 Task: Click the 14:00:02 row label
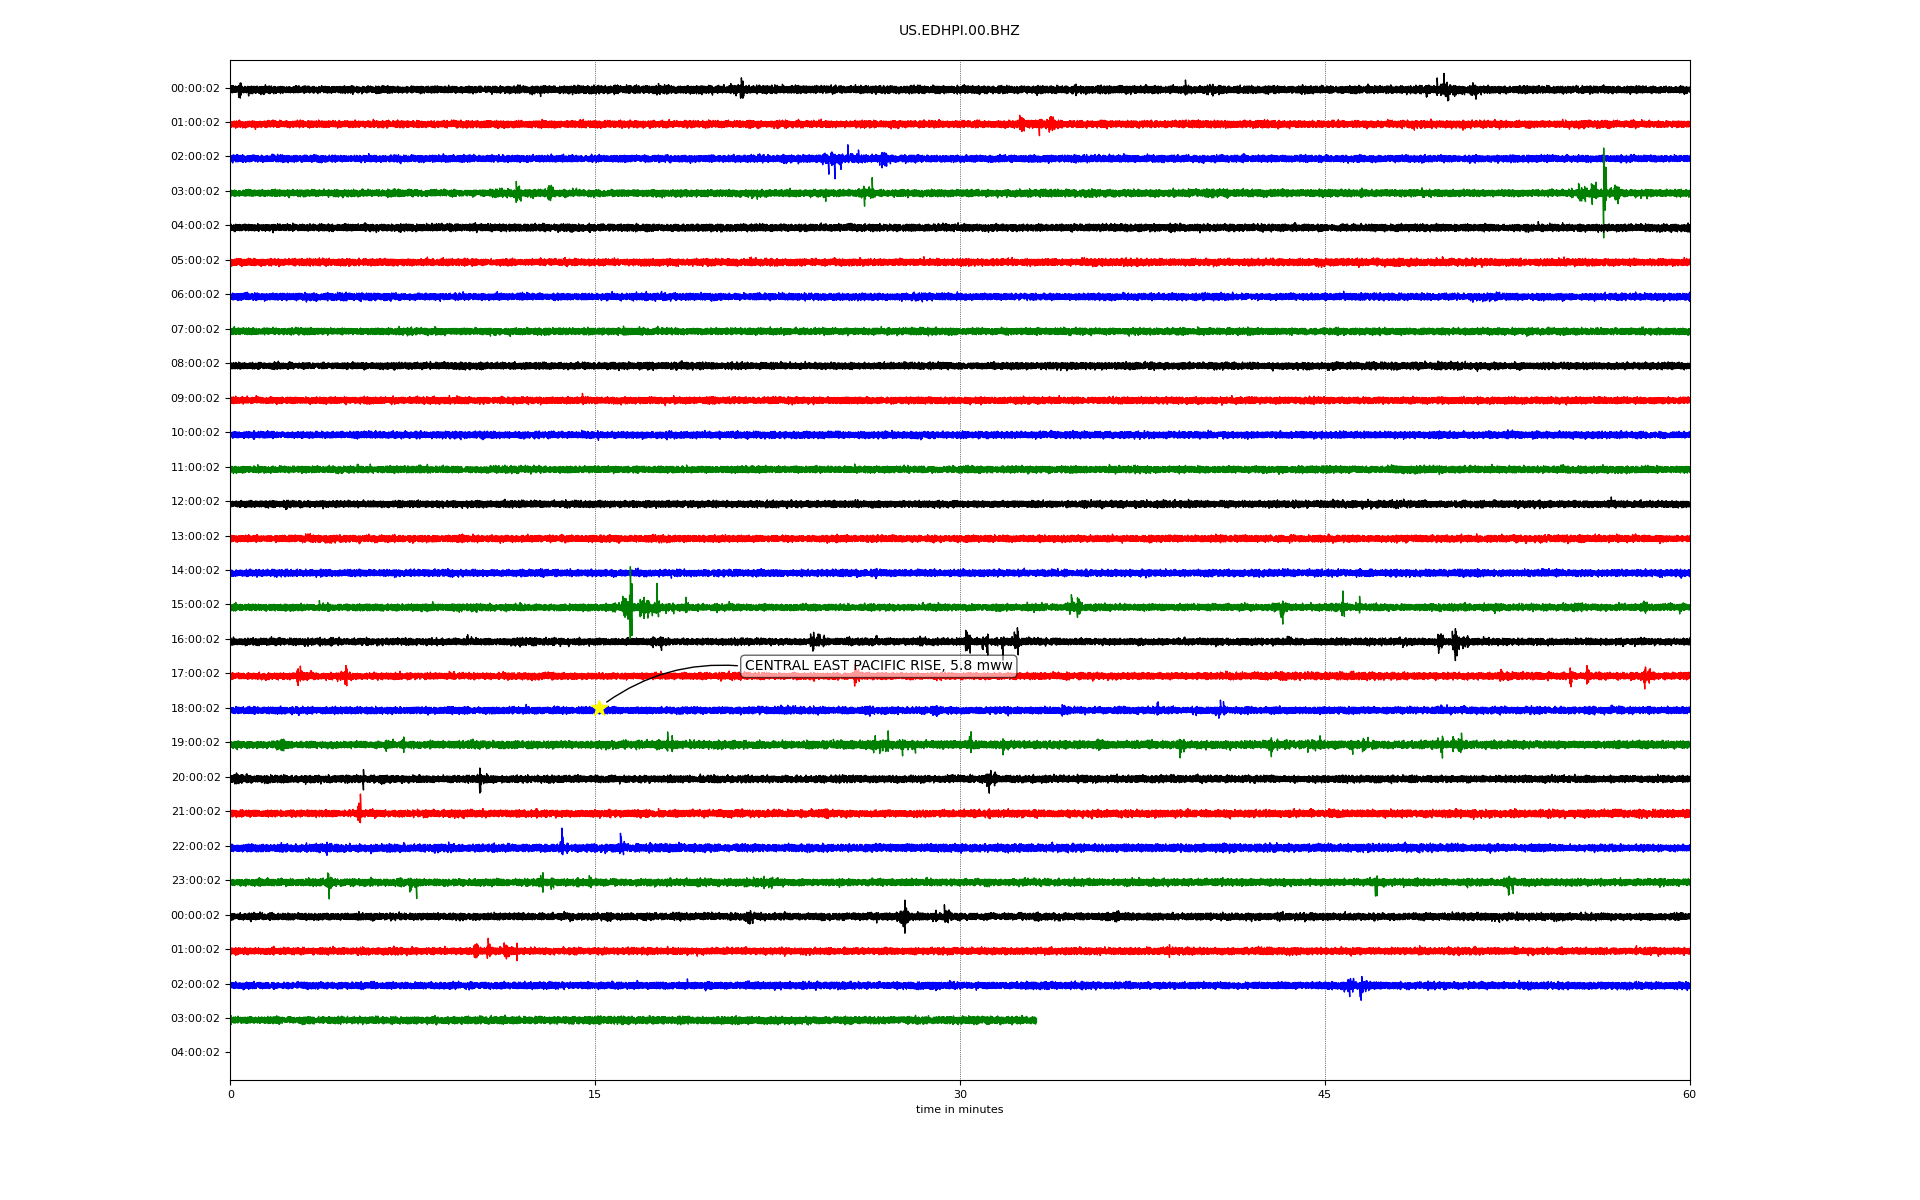point(195,571)
